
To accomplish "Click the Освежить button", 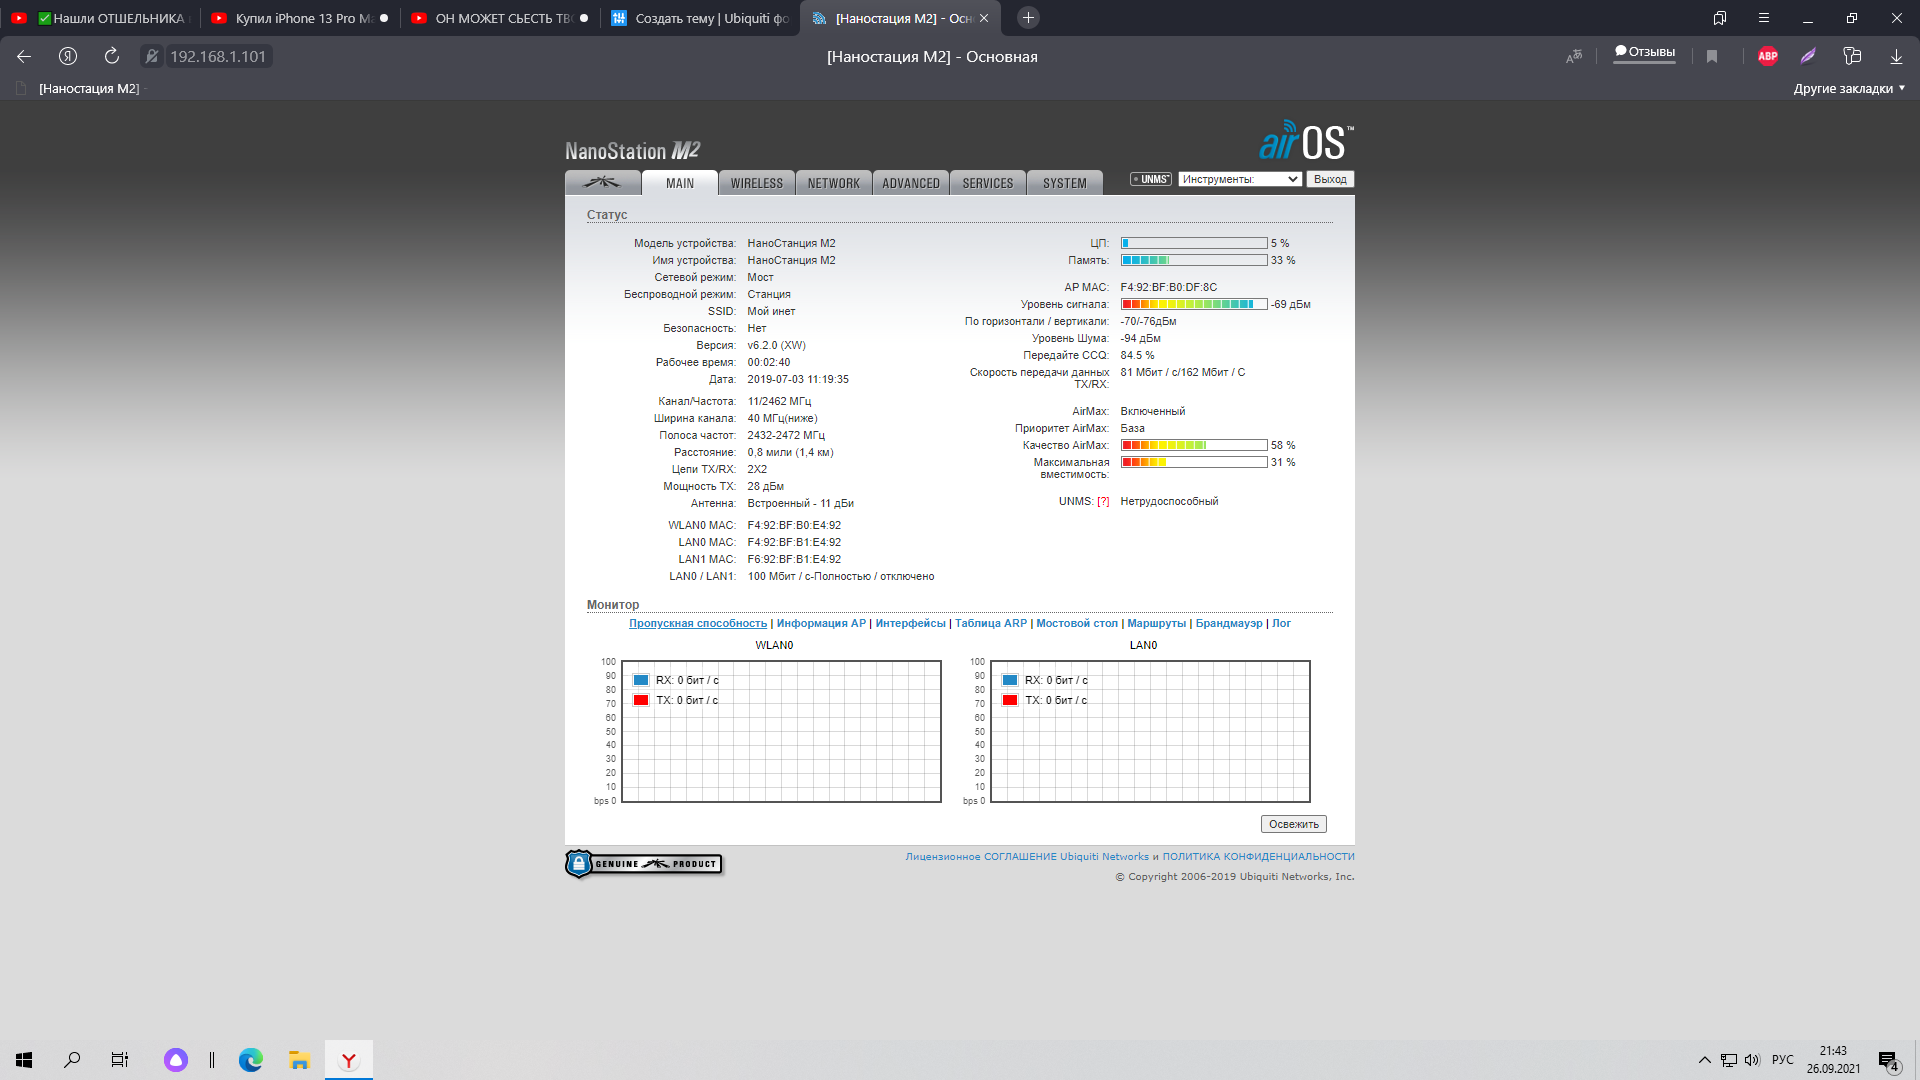I will click(x=1294, y=824).
